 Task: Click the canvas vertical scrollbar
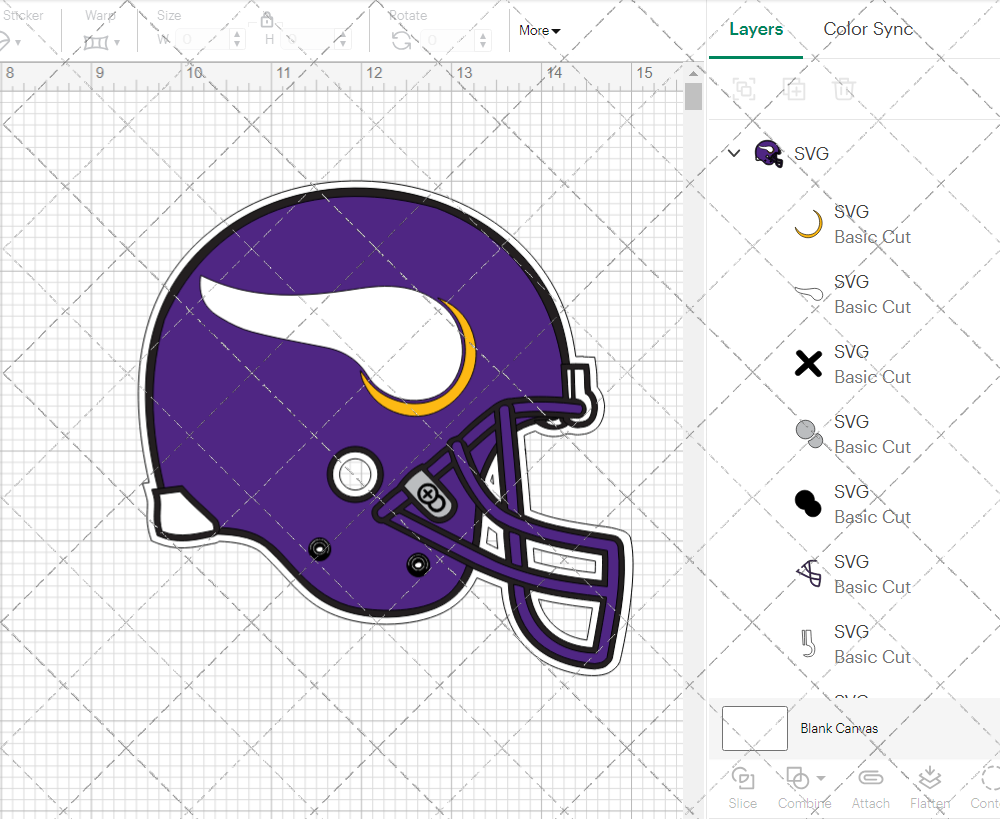pyautogui.click(x=693, y=97)
